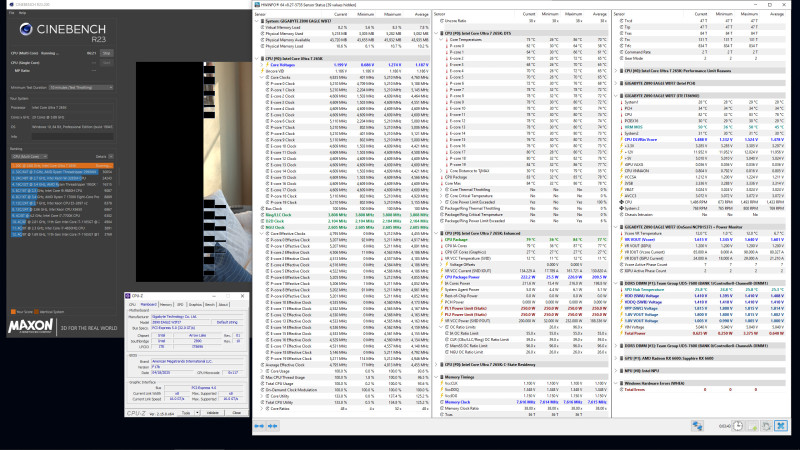Select the CPU Package Power sensor row
The height and width of the screenshot is (450, 800).
click(523, 277)
